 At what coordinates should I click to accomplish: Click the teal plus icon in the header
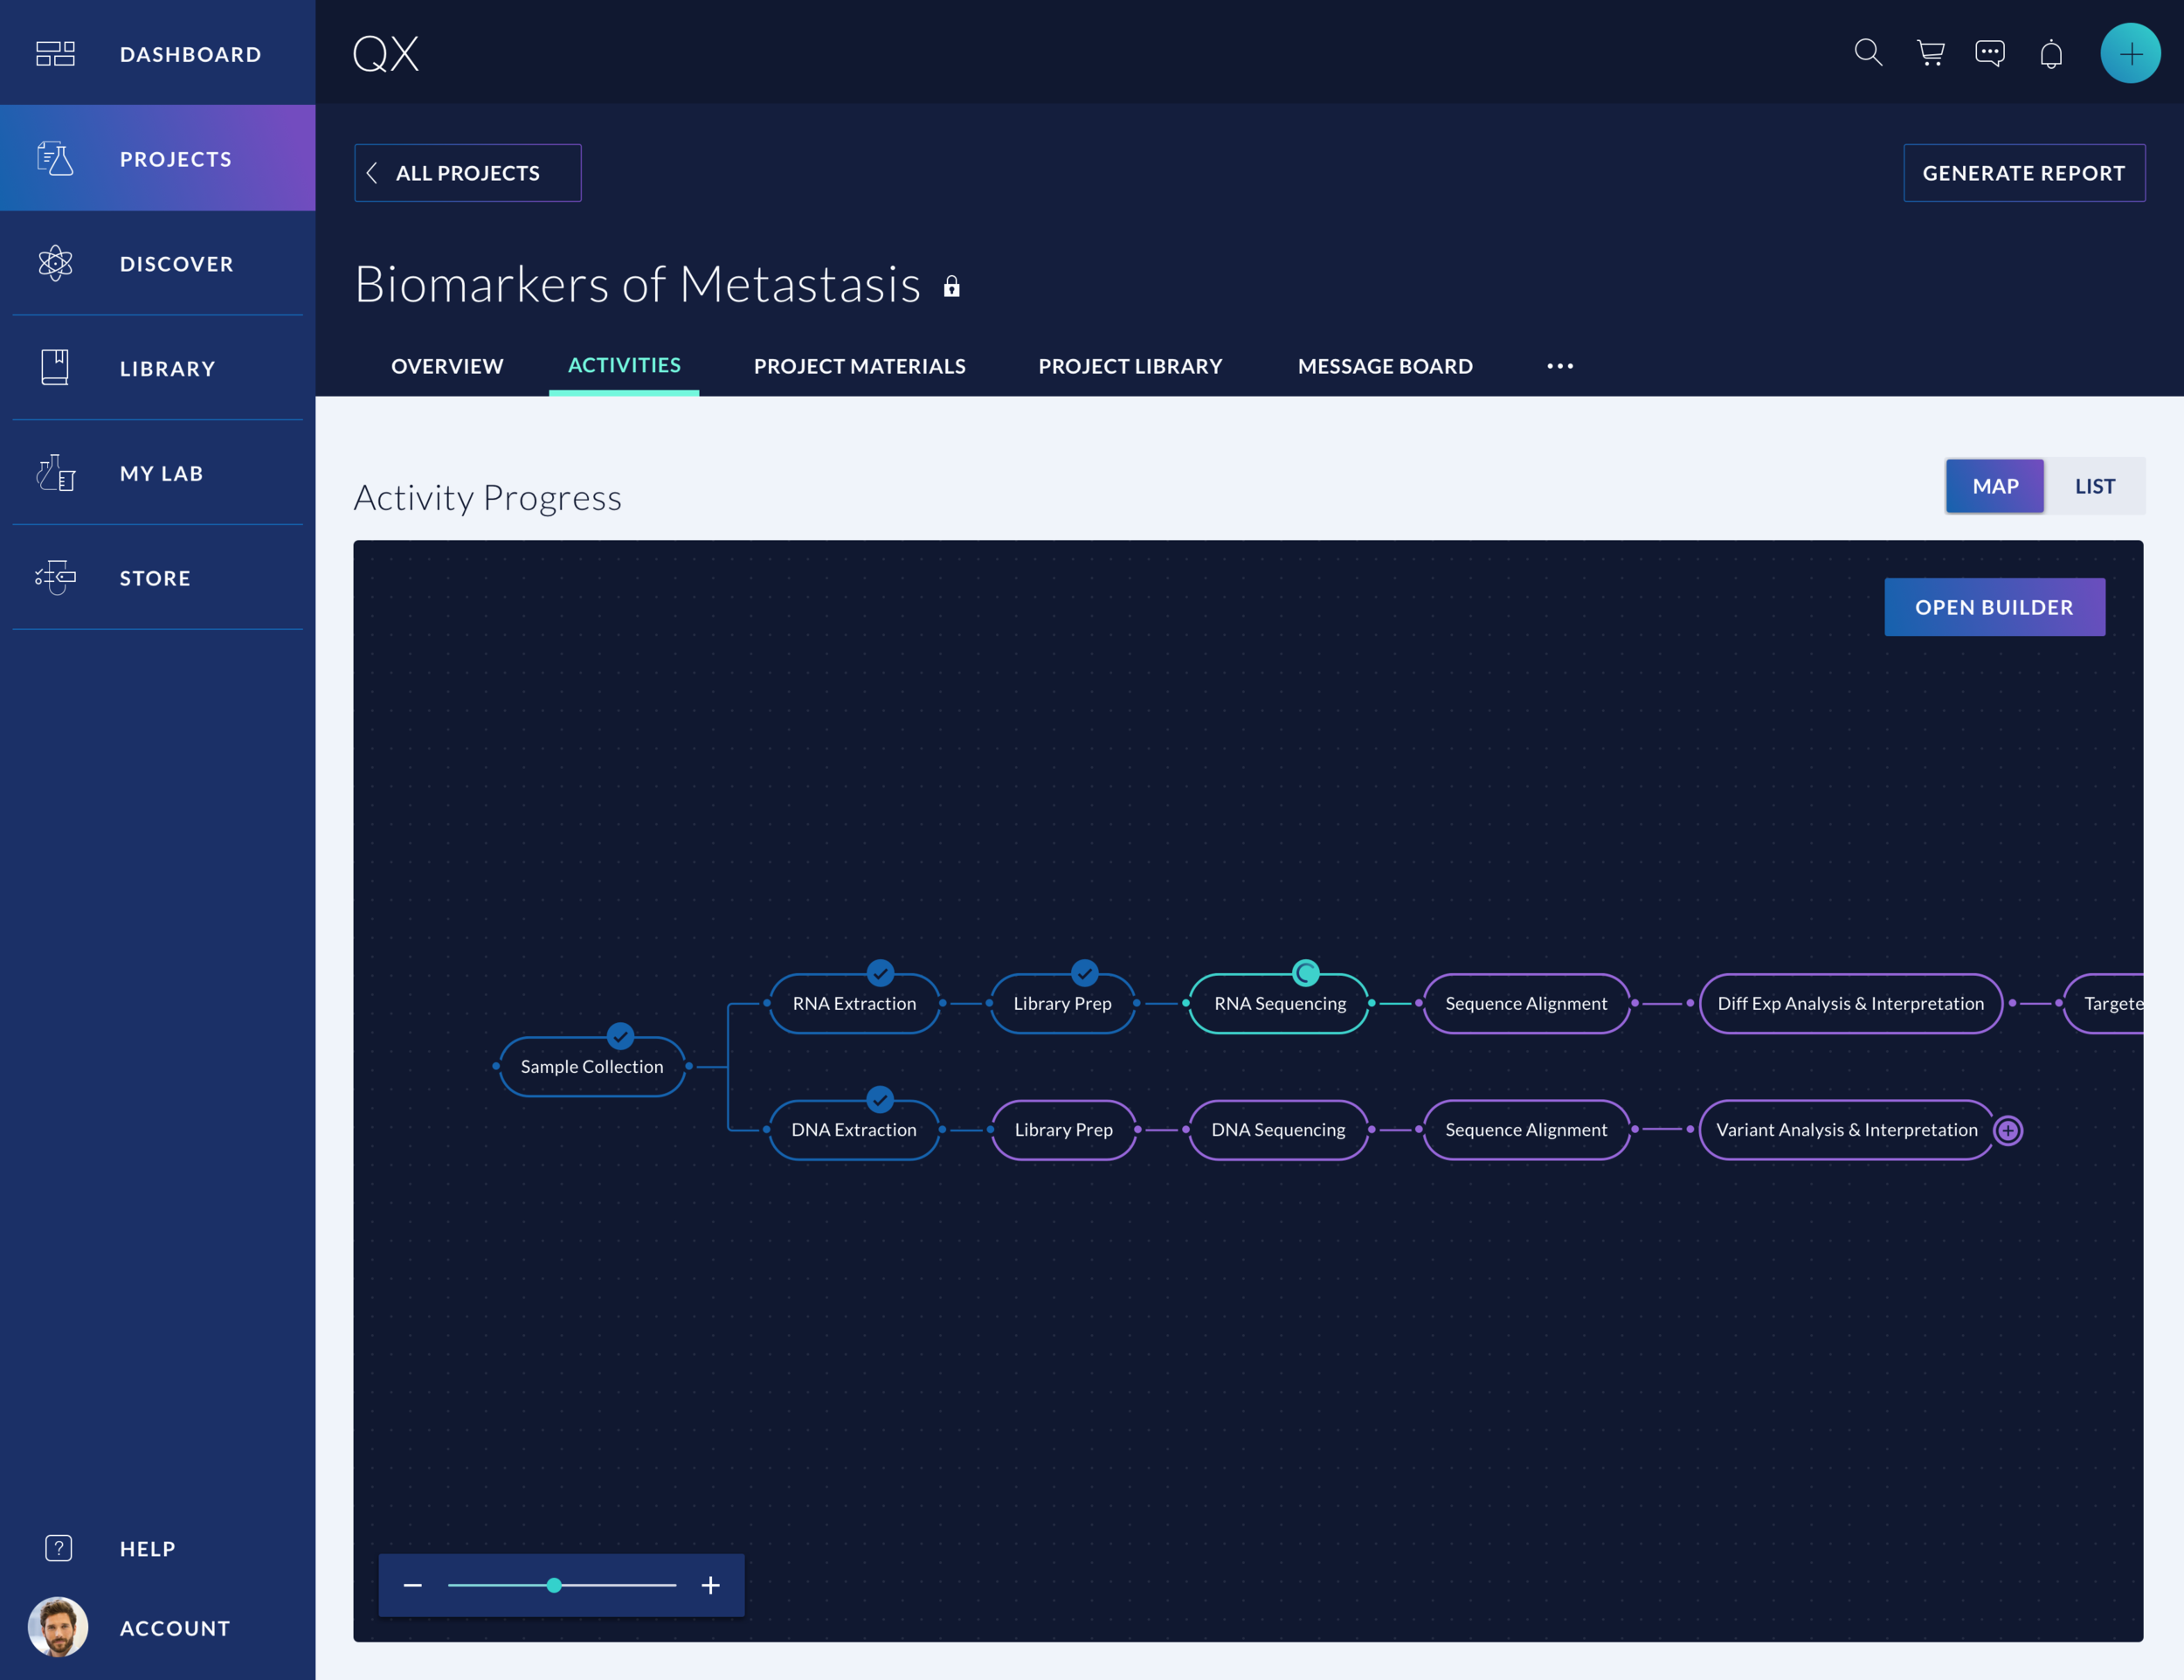2130,53
